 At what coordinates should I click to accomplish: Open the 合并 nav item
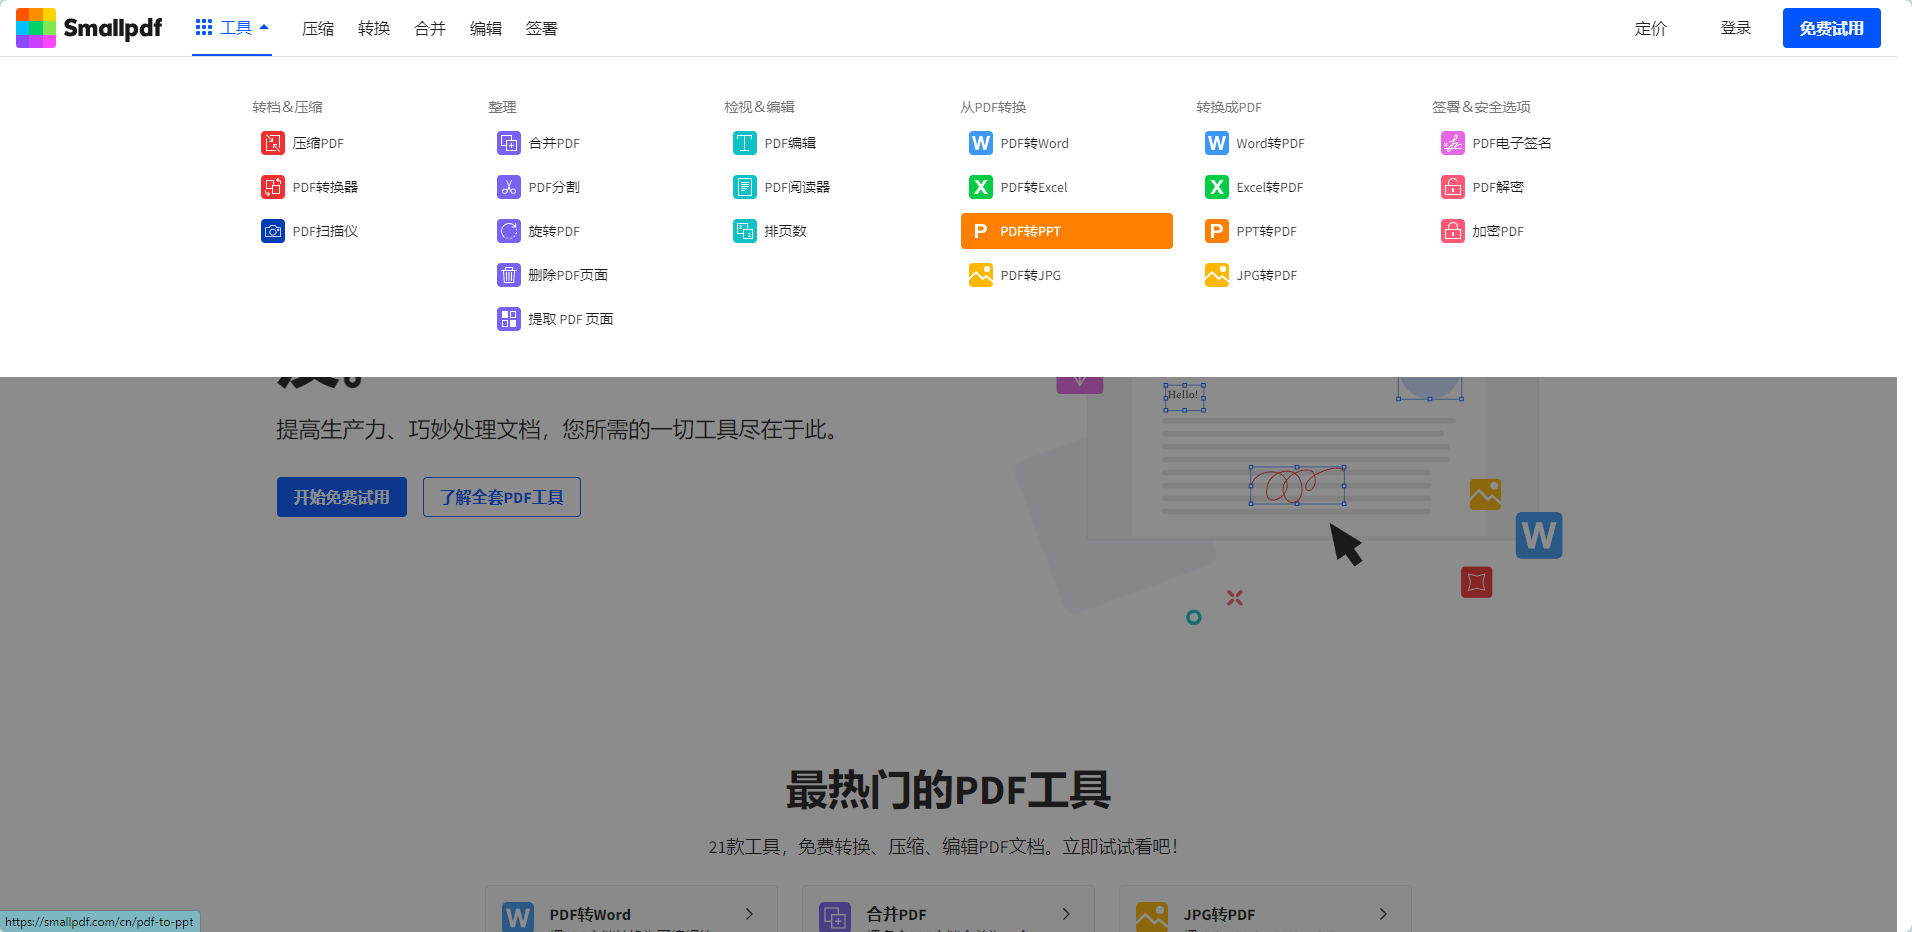[430, 29]
